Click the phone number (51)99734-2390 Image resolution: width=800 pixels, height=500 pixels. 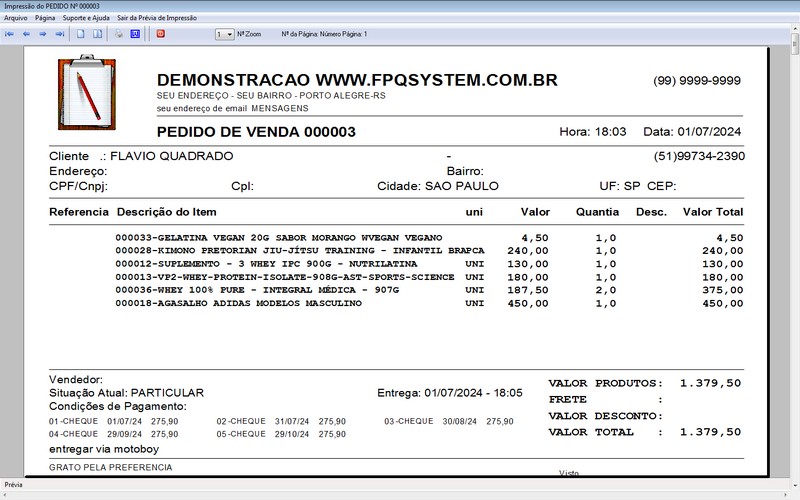coord(699,156)
